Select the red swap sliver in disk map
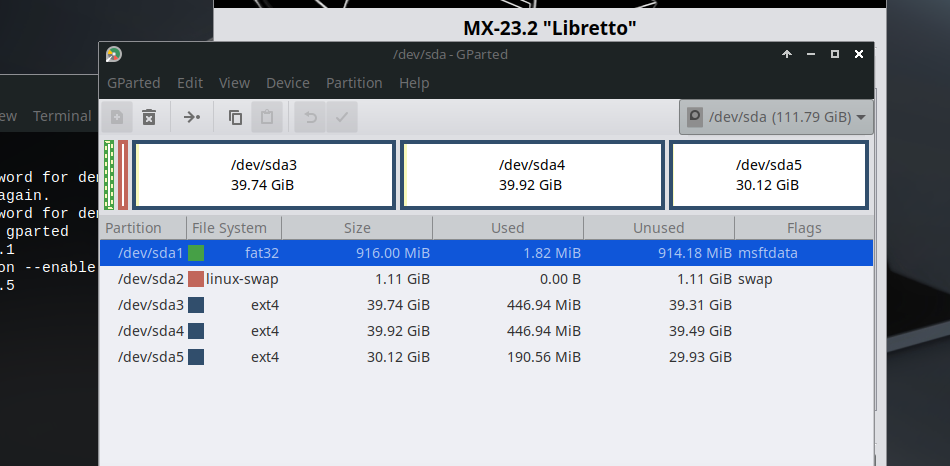950x466 pixels. pyautogui.click(x=123, y=175)
